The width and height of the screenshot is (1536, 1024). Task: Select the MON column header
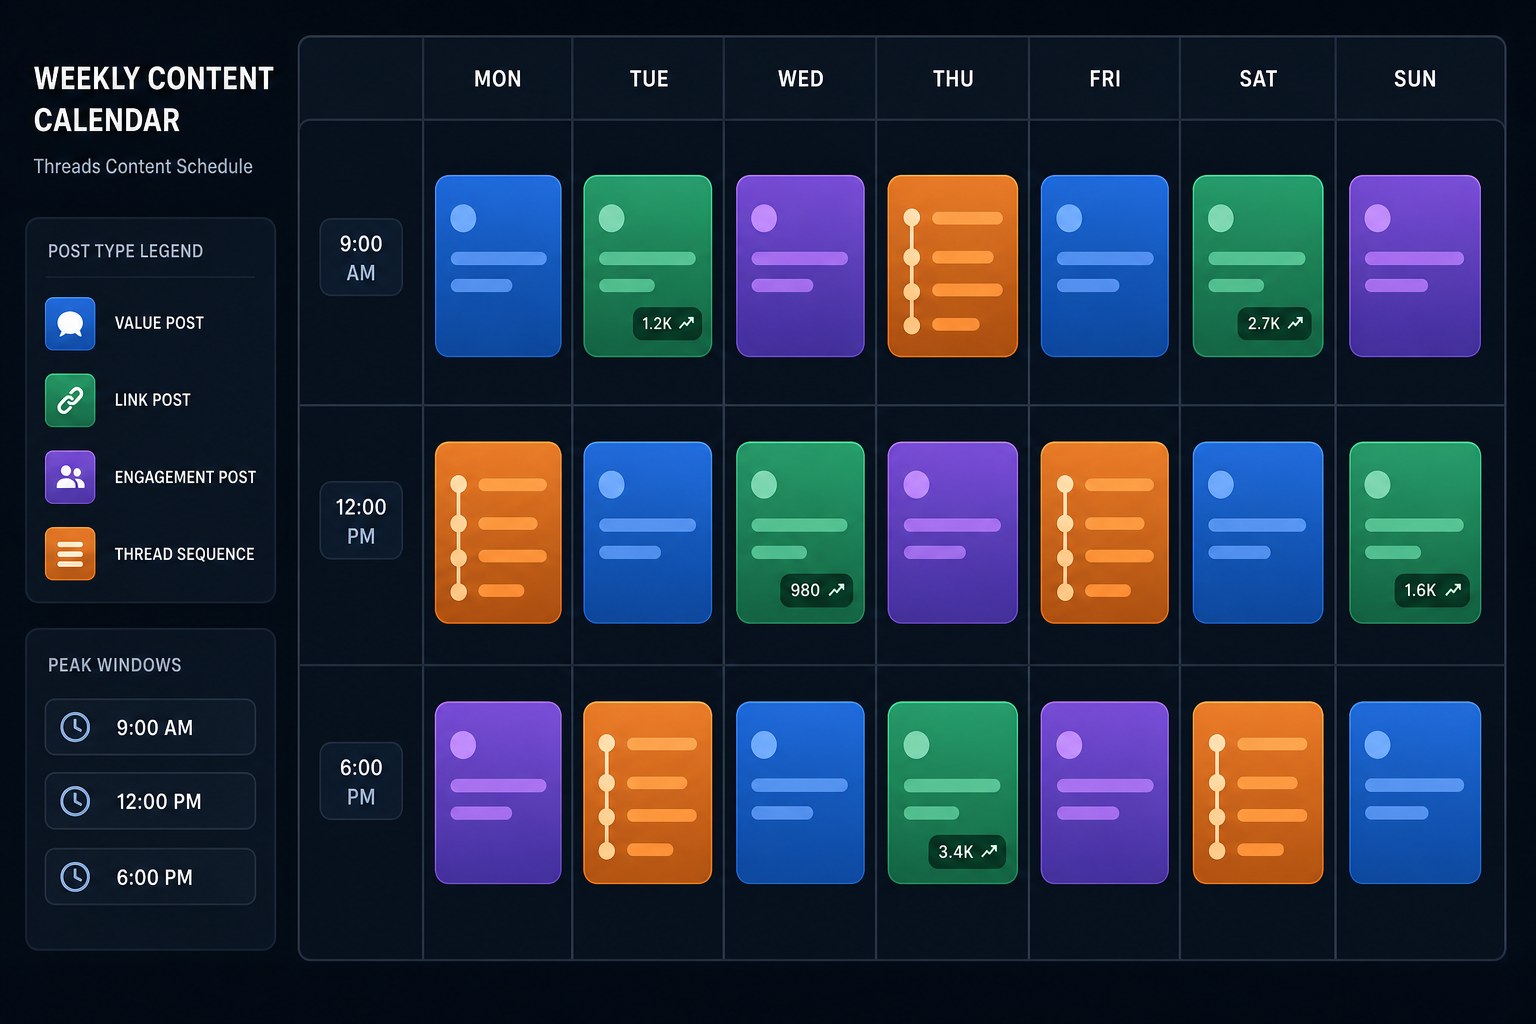pos(497,79)
